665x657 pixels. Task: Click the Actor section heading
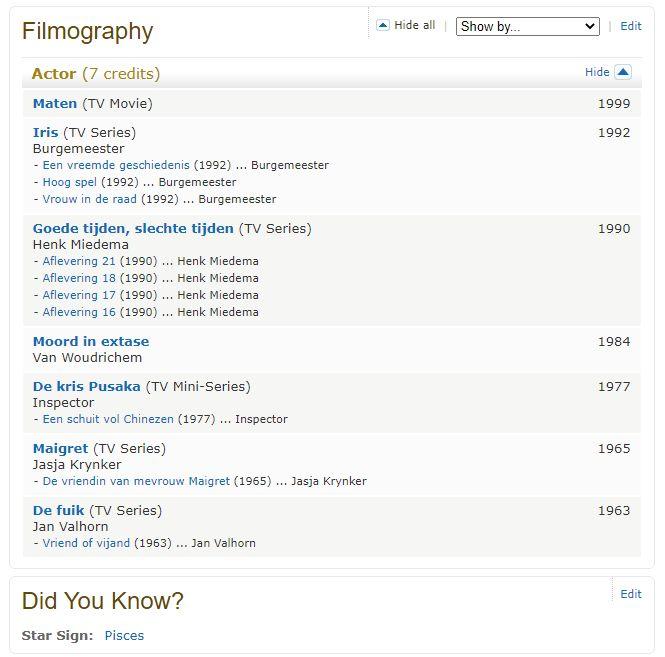coord(54,73)
